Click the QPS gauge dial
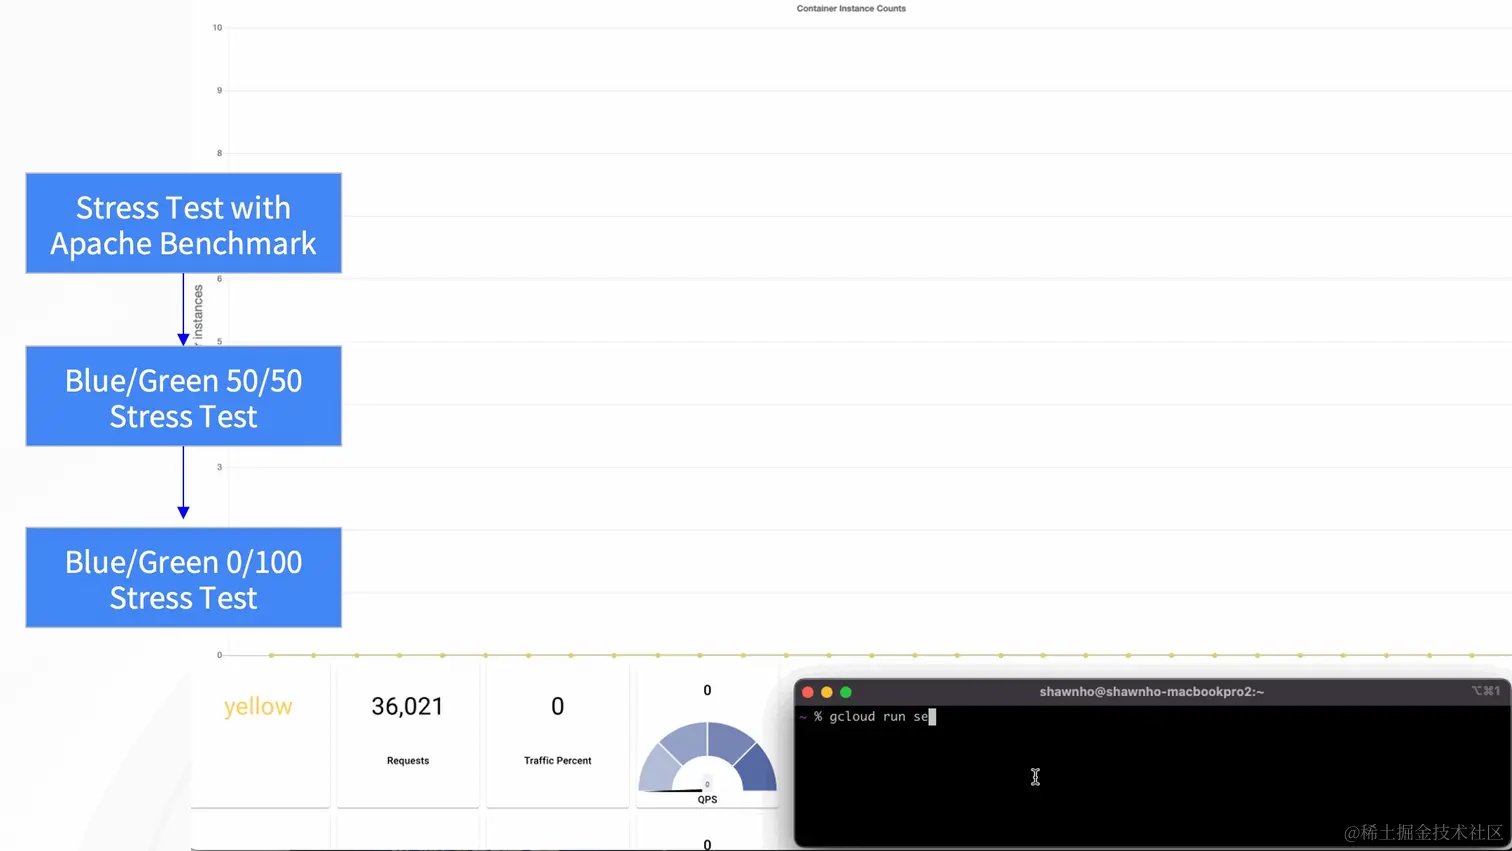1512x851 pixels. coord(707,757)
